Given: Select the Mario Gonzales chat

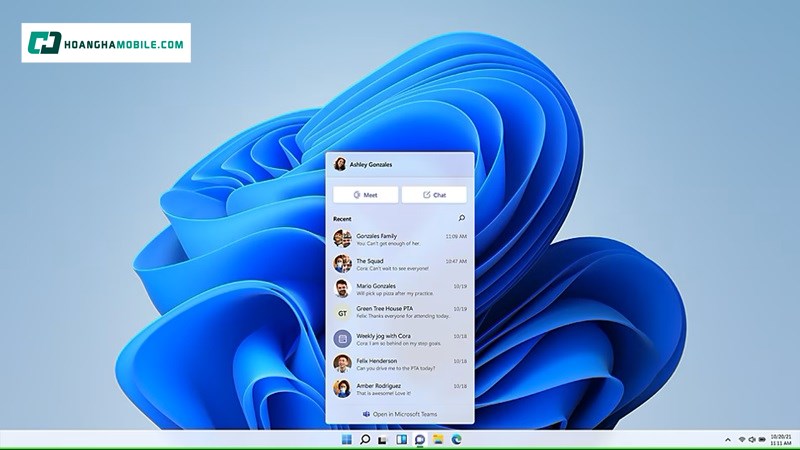Looking at the screenshot, I should pyautogui.click(x=400, y=289).
